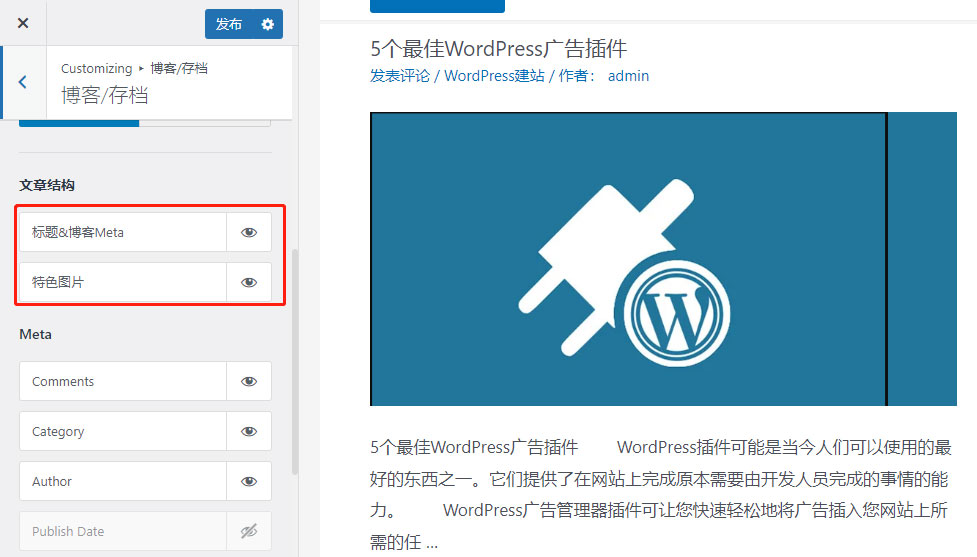Click the 文章结构 section heading

[47, 185]
